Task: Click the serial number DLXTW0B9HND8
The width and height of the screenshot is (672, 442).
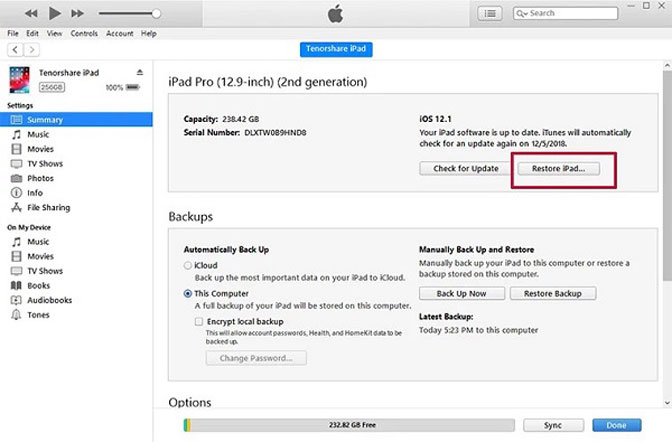Action: pyautogui.click(x=275, y=132)
